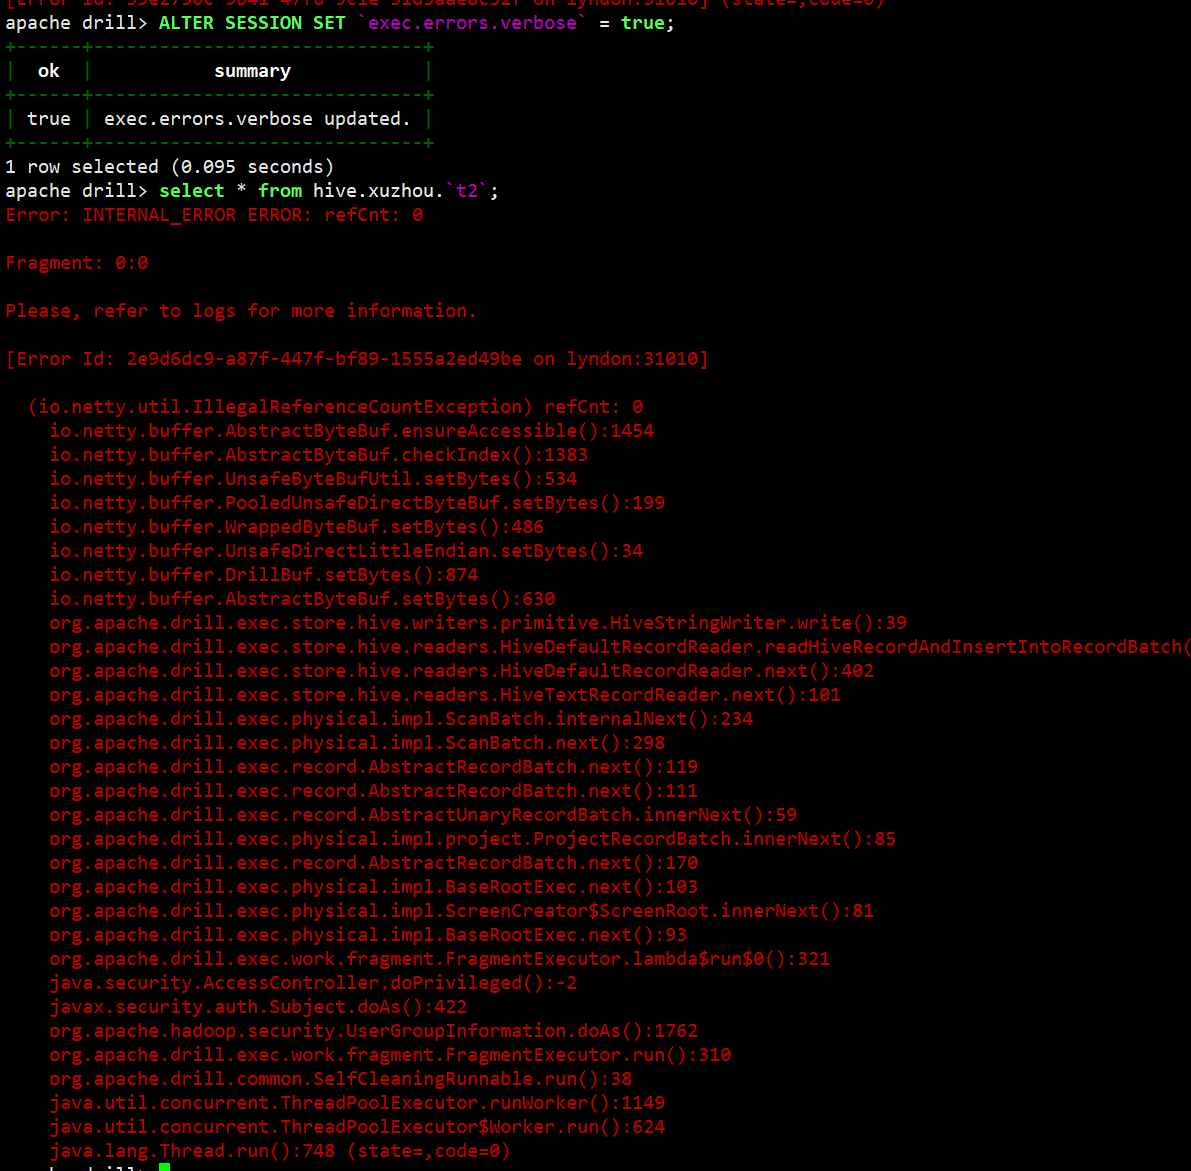Click the IllegalReferenceCountException line

336,407
